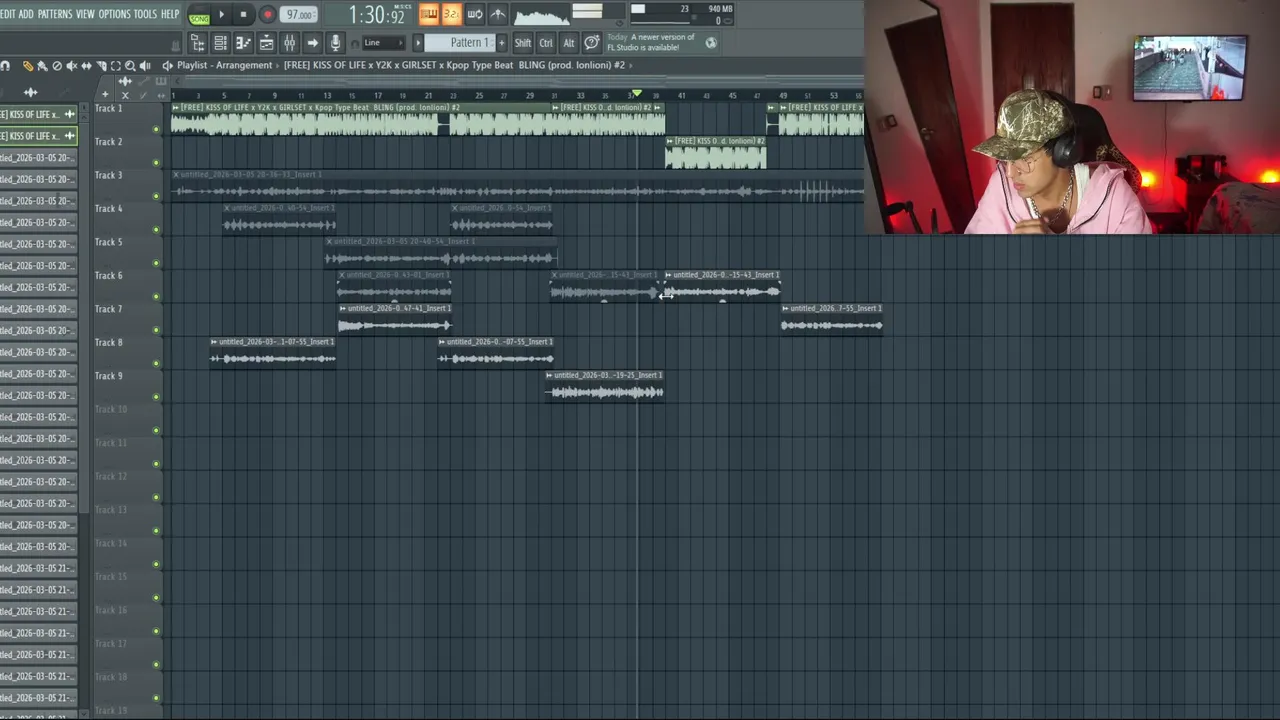Select the Mute tool in playlist toolbar
The height and width of the screenshot is (720, 1280).
click(71, 65)
